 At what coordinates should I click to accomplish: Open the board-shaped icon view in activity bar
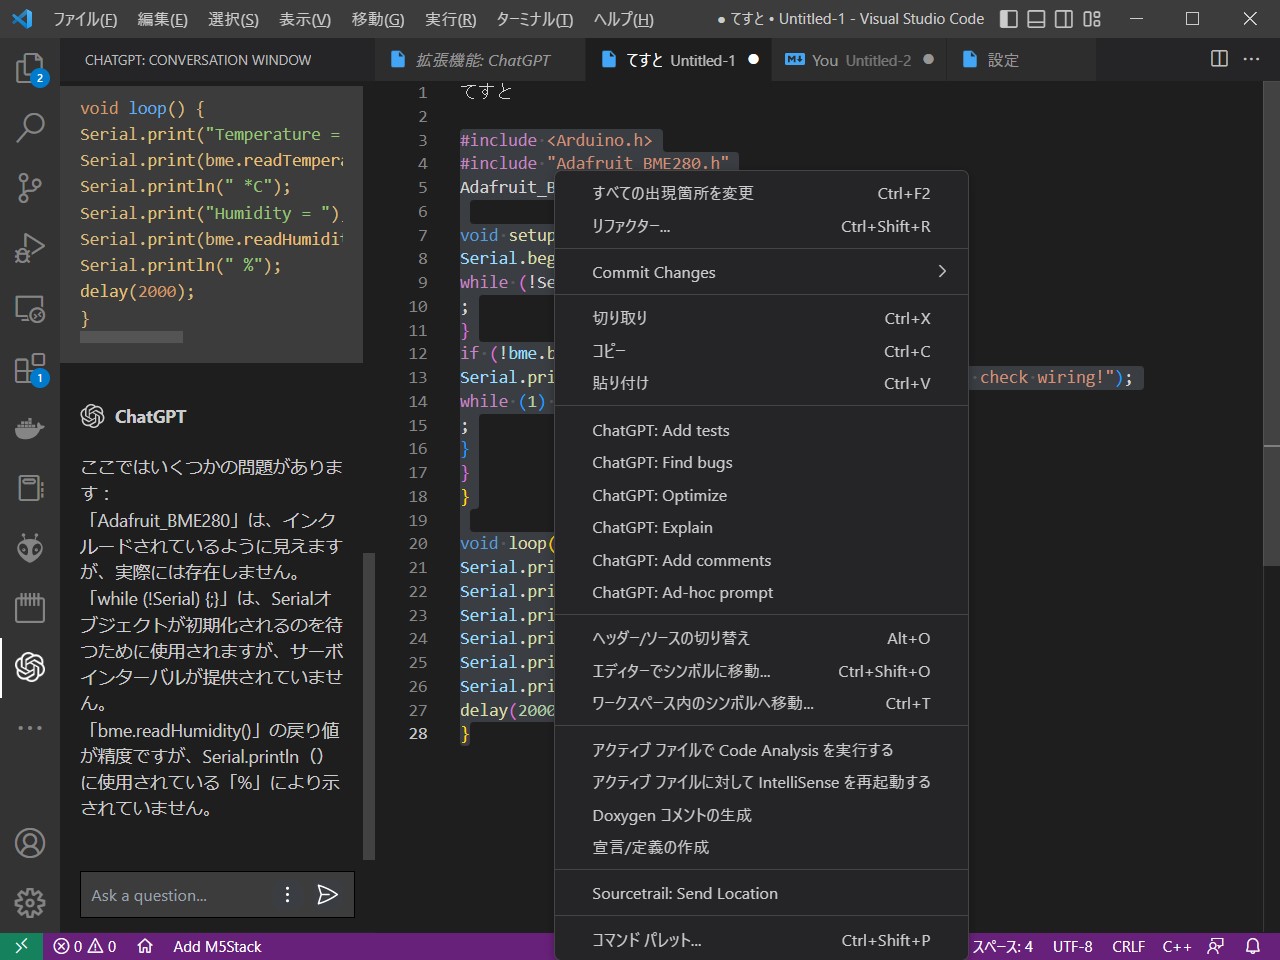pos(30,607)
